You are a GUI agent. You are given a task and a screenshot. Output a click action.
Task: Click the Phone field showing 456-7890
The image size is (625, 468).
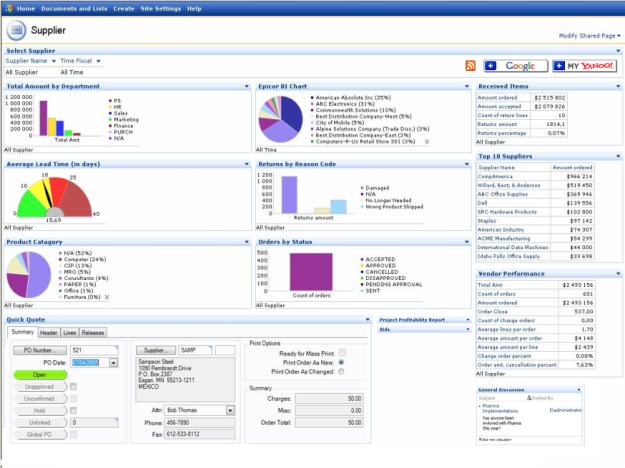tap(199, 422)
